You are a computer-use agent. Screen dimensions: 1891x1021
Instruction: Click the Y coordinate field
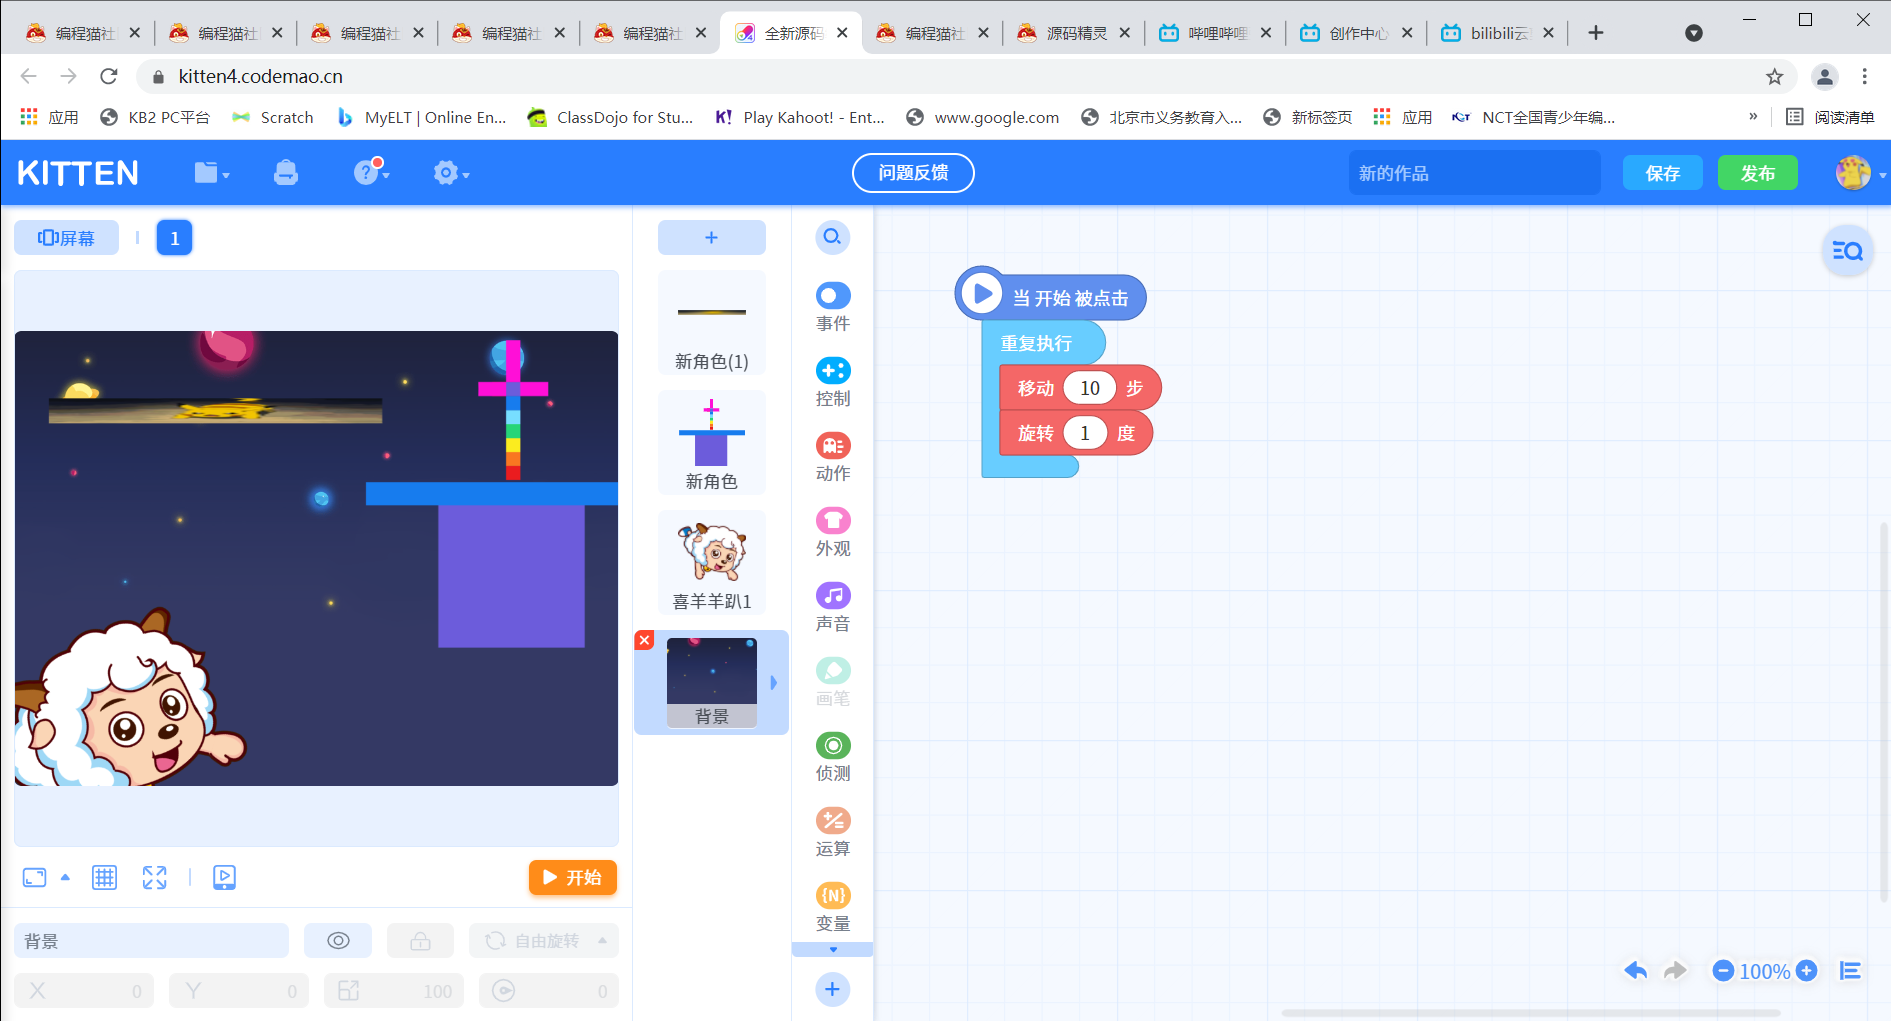(x=239, y=990)
